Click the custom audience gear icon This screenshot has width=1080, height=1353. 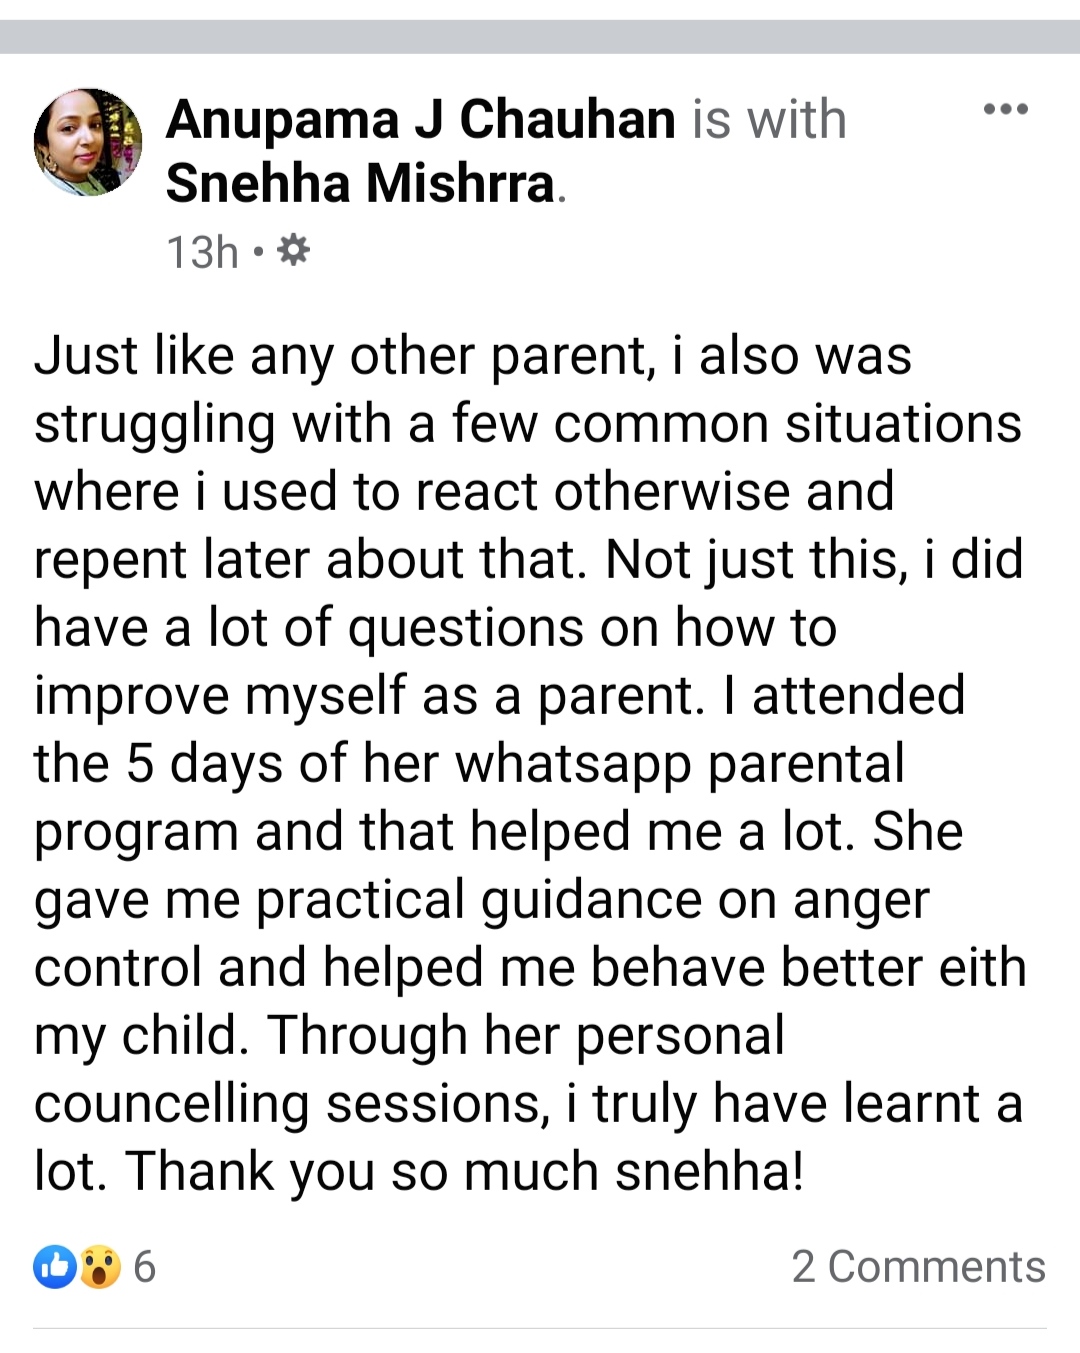292,250
